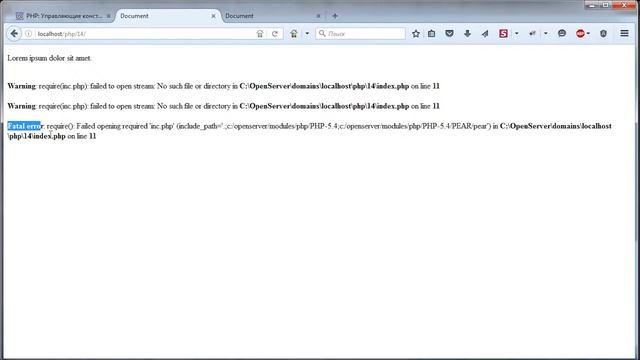Go back with the back arrow button
Image resolution: width=640 pixels, height=360 pixels.
tap(14, 33)
